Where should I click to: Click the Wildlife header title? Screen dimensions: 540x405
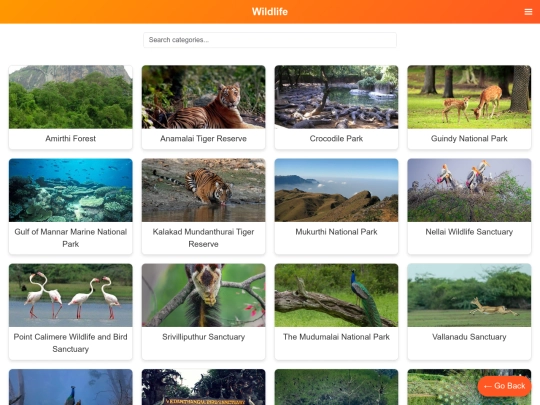coord(270,12)
